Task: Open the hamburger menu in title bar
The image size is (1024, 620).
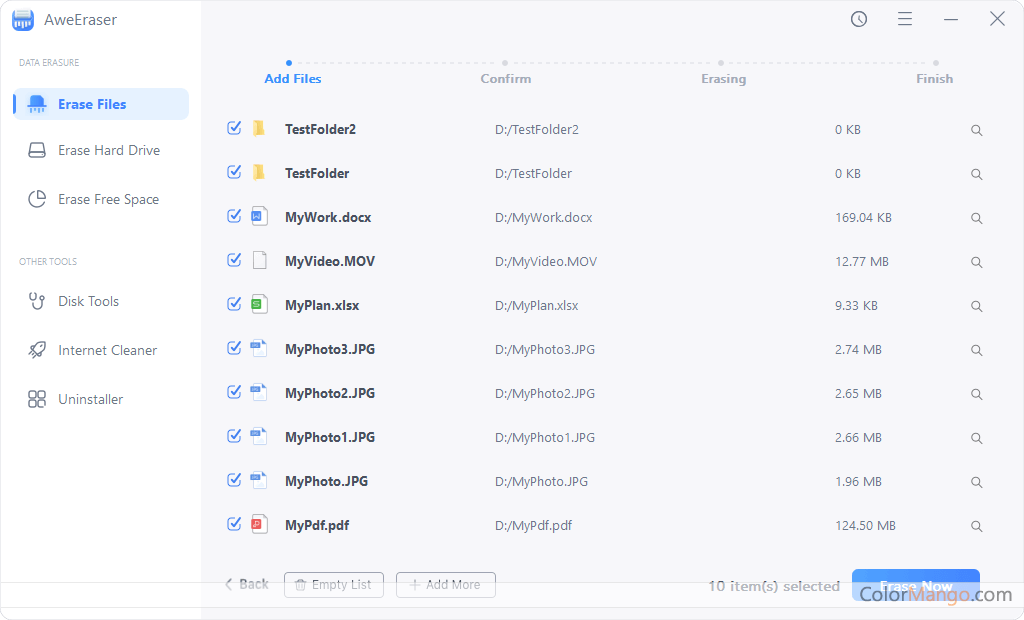Action: [x=905, y=19]
